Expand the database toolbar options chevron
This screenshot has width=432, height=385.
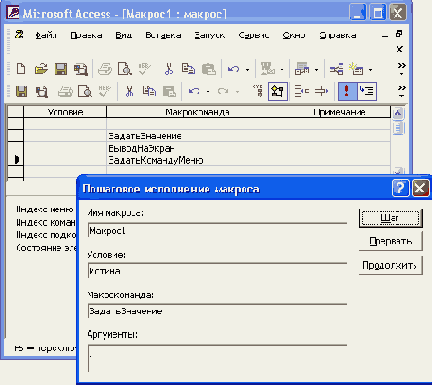[402, 69]
